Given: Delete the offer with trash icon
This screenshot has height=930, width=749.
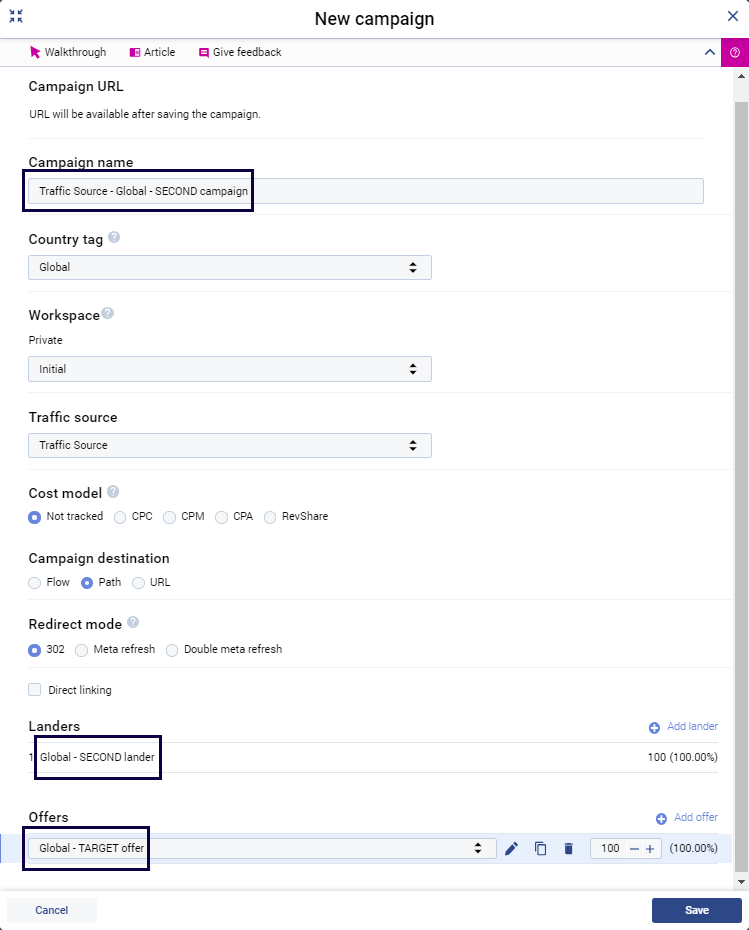Looking at the screenshot, I should click(568, 849).
